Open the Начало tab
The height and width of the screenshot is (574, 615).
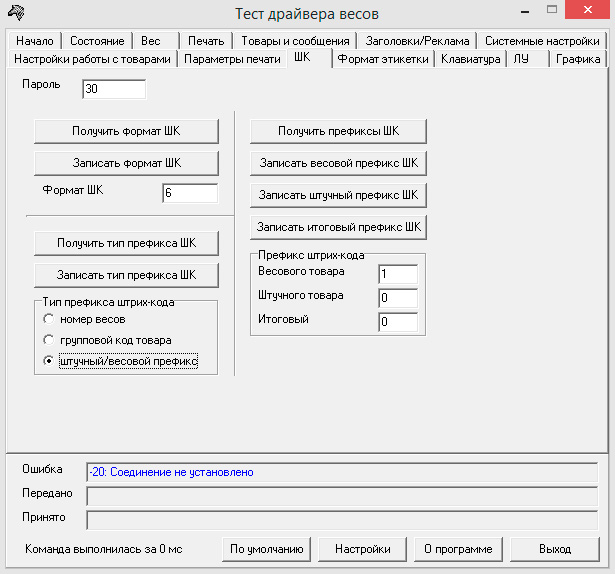click(35, 41)
